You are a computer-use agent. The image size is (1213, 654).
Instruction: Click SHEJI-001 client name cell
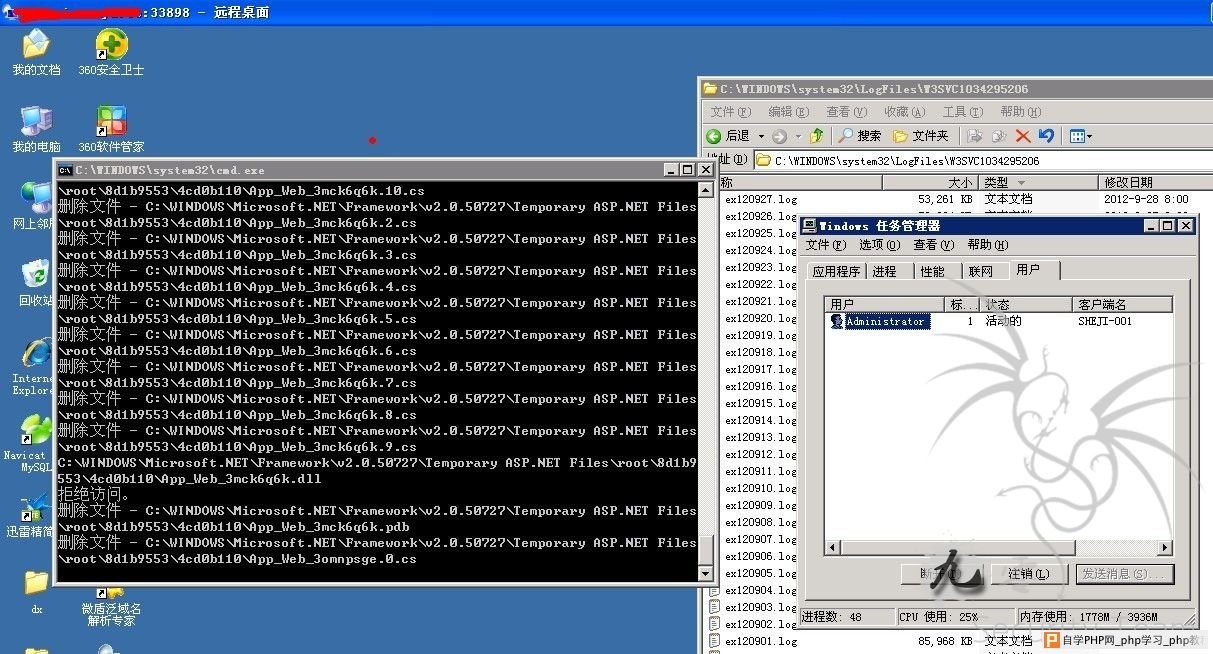(x=1105, y=321)
